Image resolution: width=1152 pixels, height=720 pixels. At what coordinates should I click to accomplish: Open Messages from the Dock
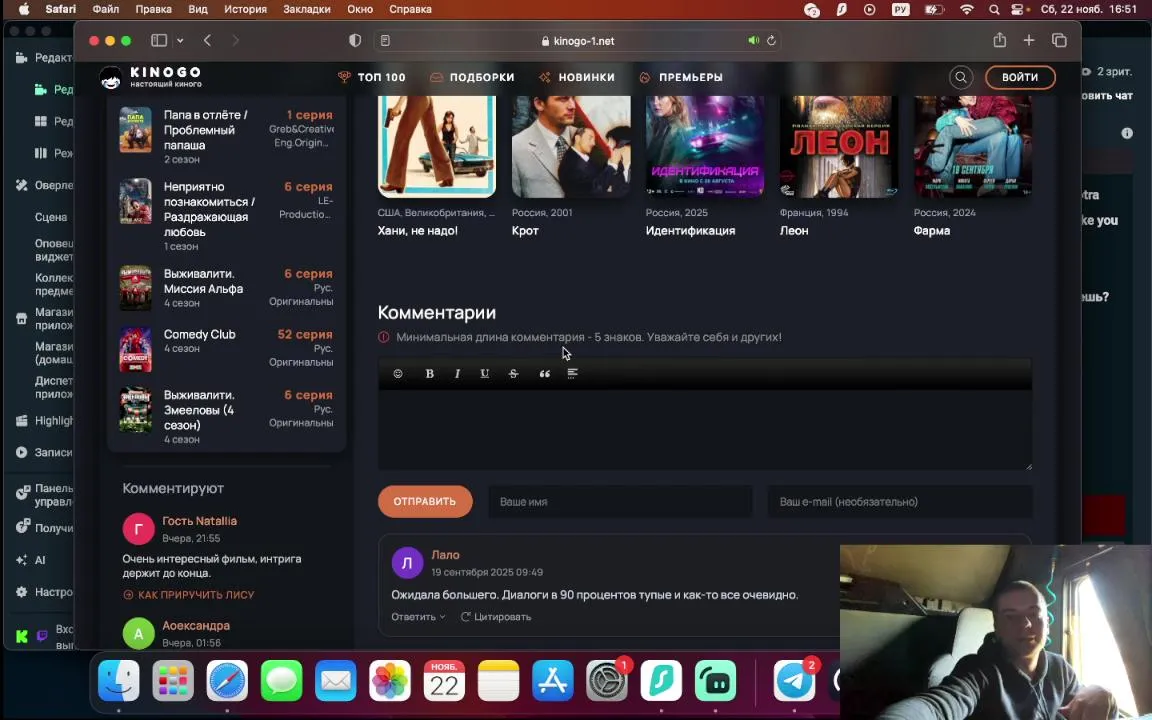click(x=281, y=680)
